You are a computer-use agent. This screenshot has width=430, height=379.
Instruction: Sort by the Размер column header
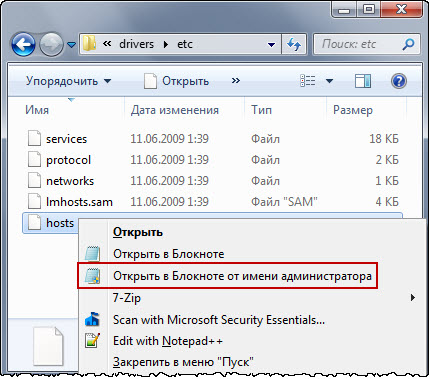pyautogui.click(x=353, y=110)
